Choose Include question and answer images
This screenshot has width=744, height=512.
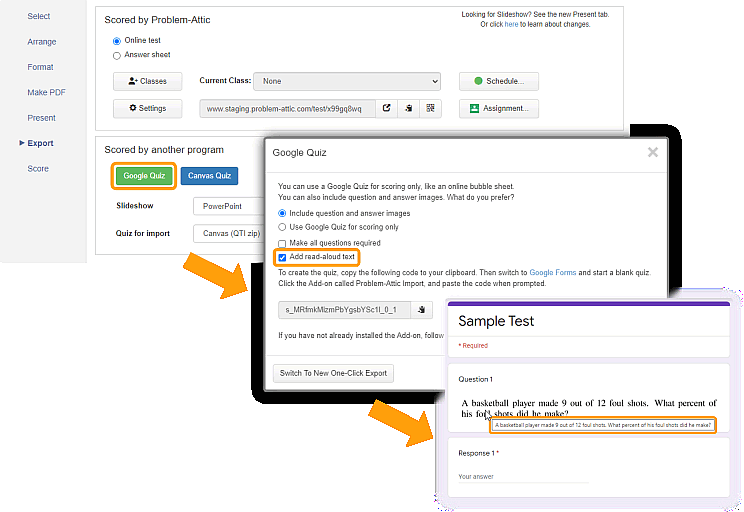pos(282,214)
